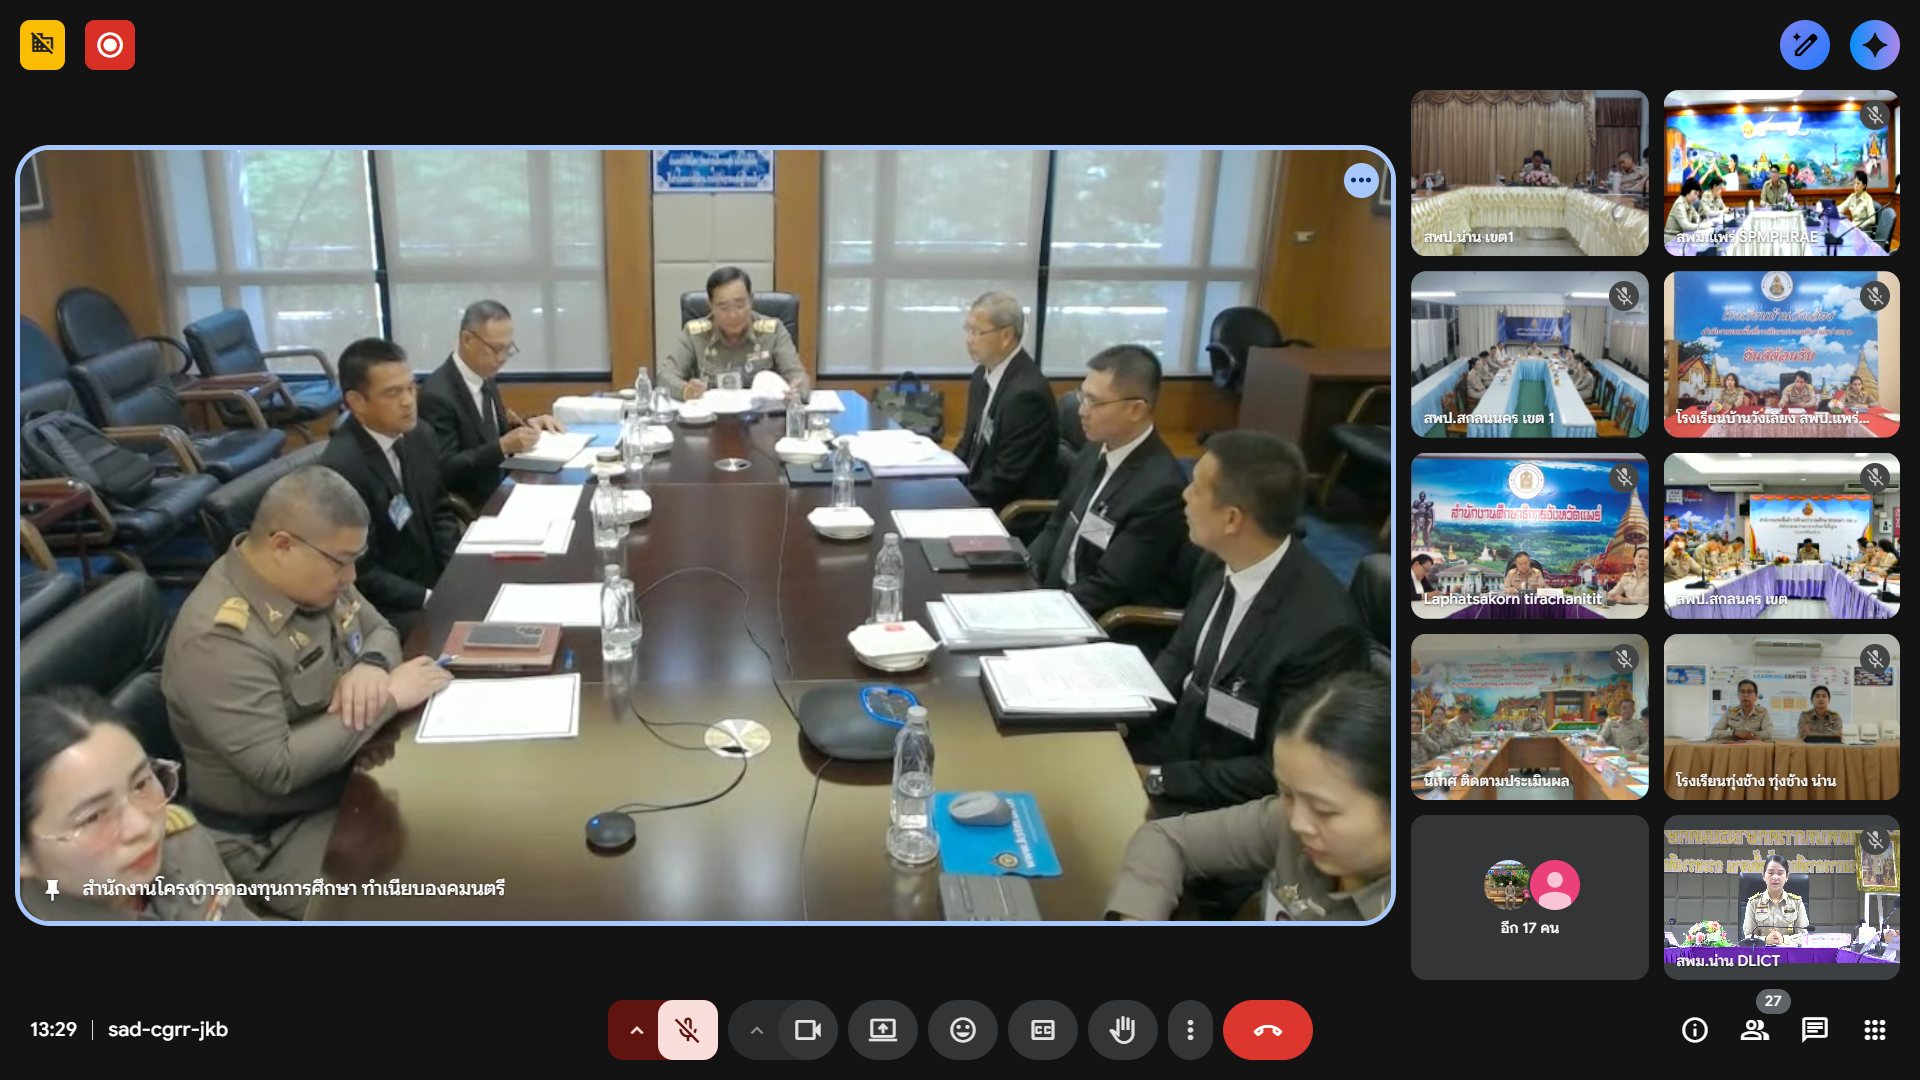Click the yellow no-video notice icon
Viewport: 1920px width, 1080px height.
pos(42,45)
